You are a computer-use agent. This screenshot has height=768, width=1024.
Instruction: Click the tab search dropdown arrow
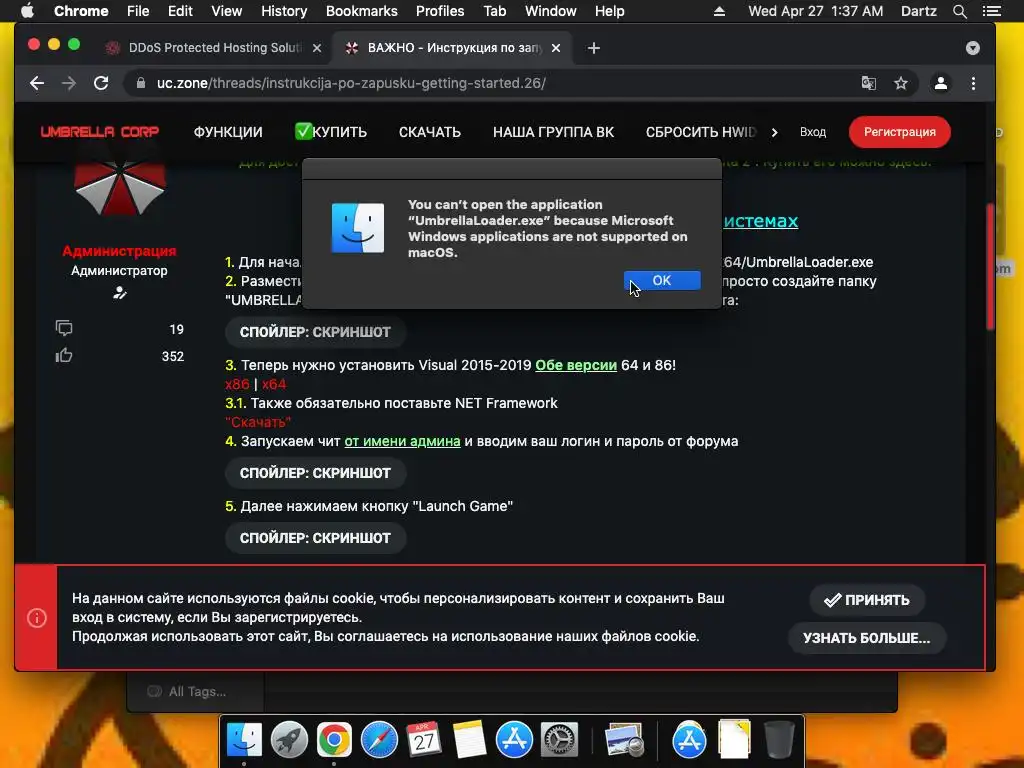coord(972,48)
